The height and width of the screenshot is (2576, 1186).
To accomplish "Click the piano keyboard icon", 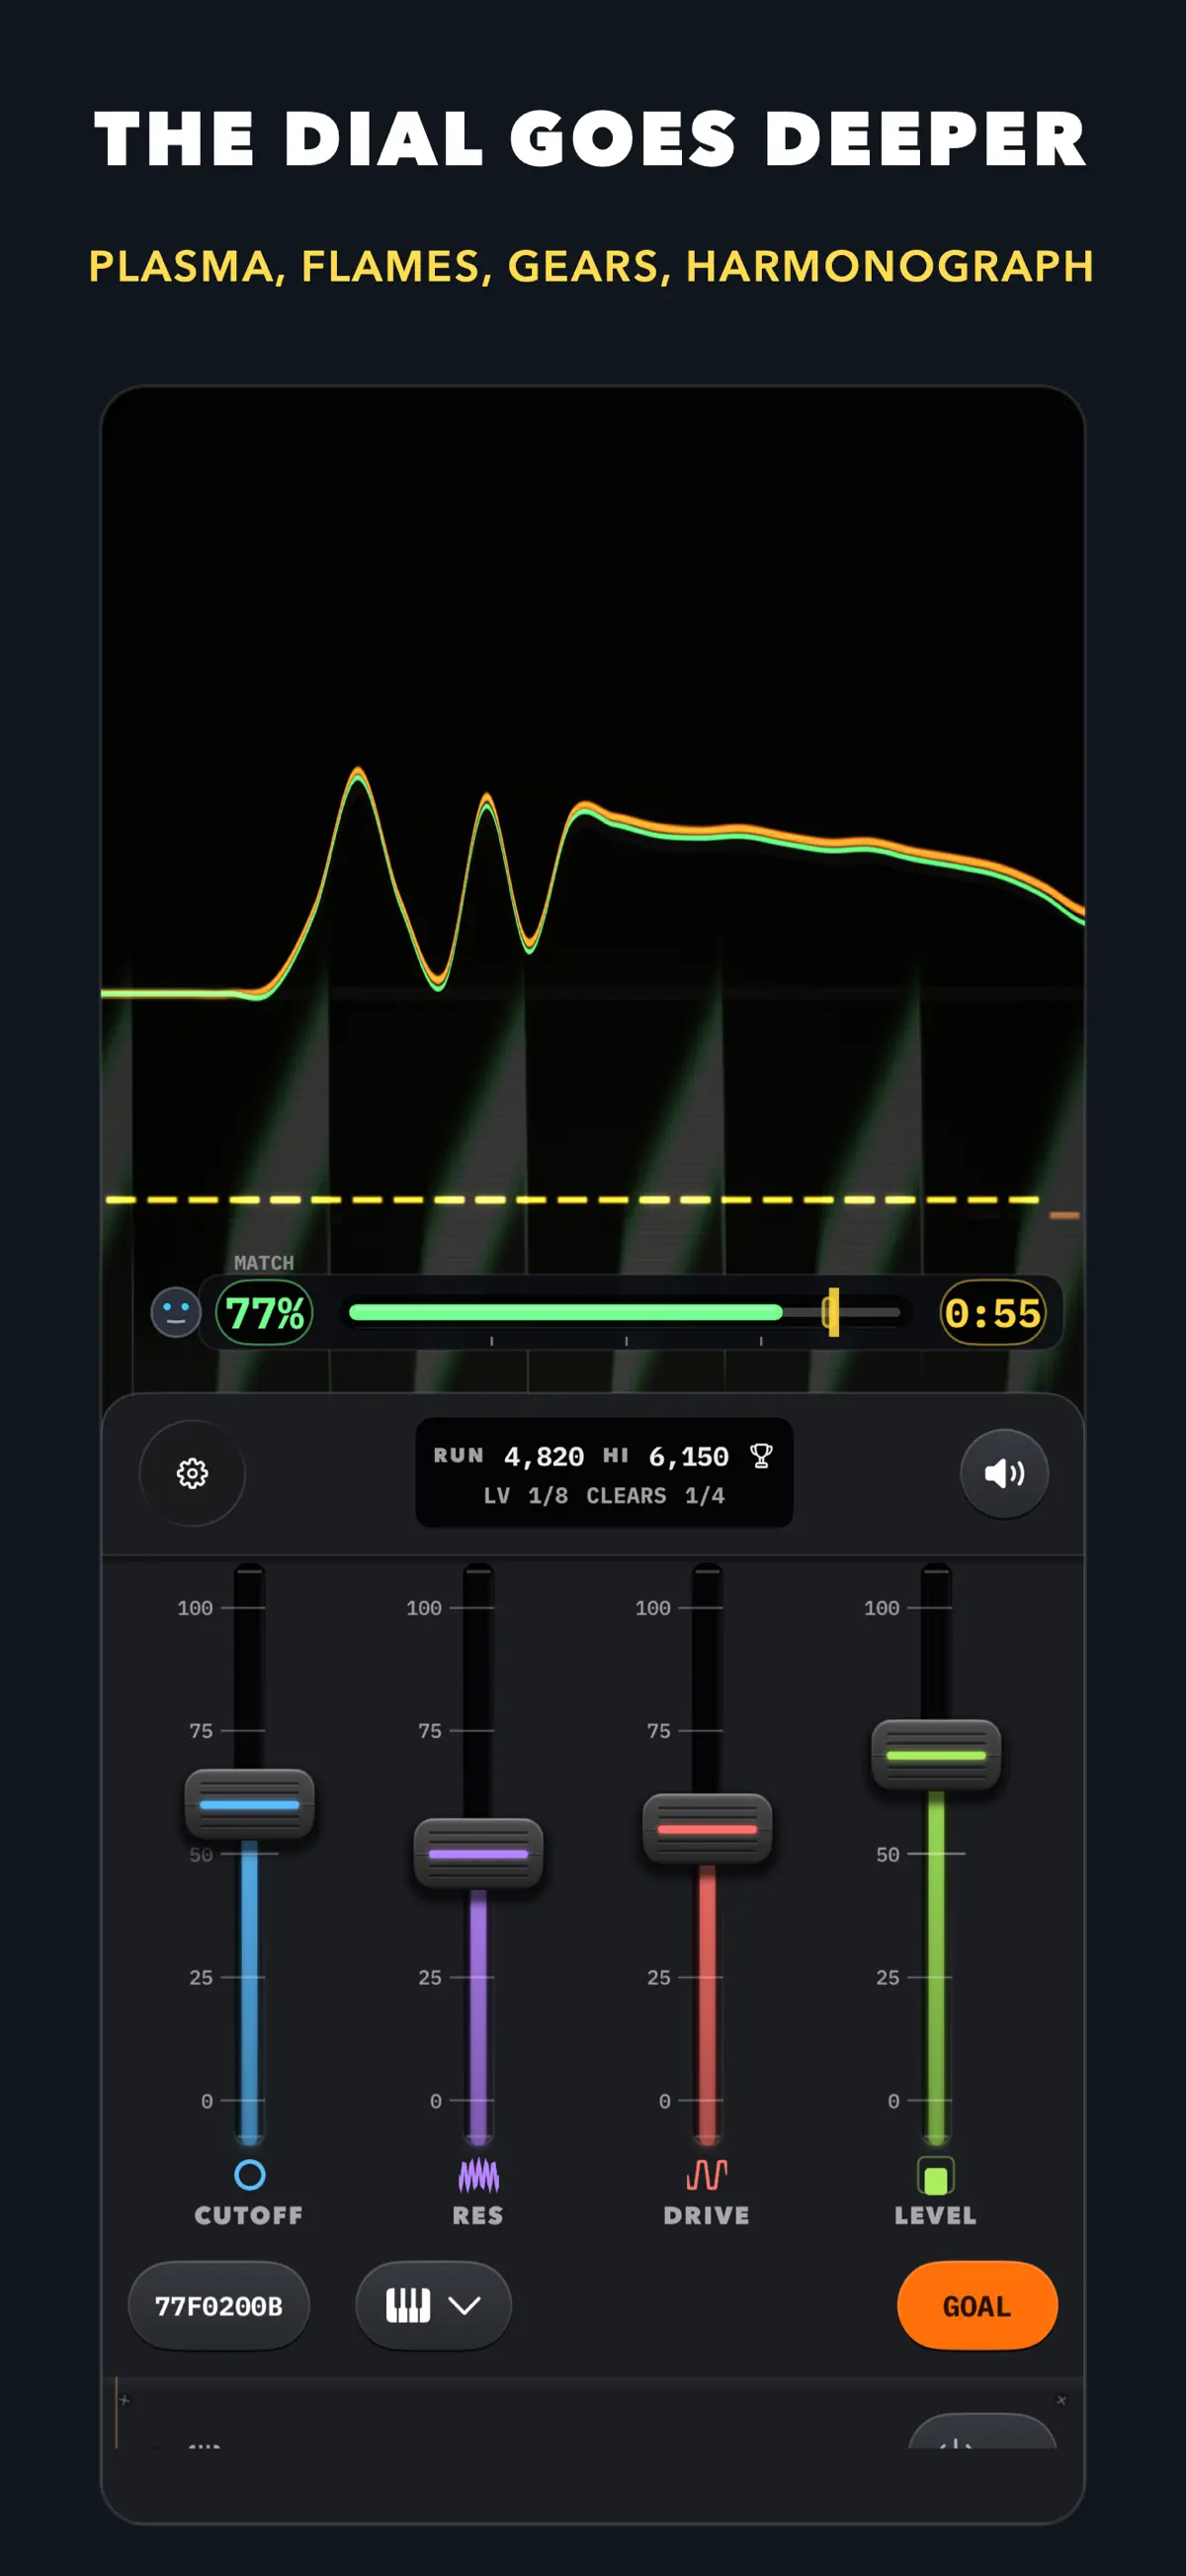I will 408,2305.
